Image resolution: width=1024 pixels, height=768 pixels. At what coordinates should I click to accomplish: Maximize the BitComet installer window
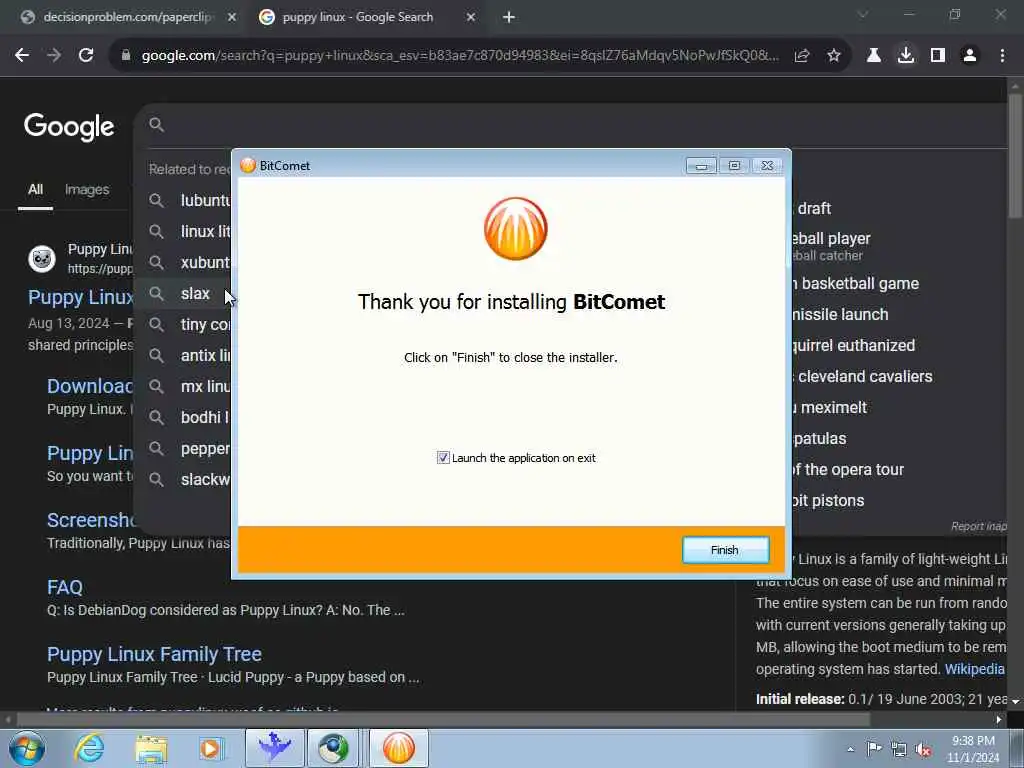coord(734,166)
